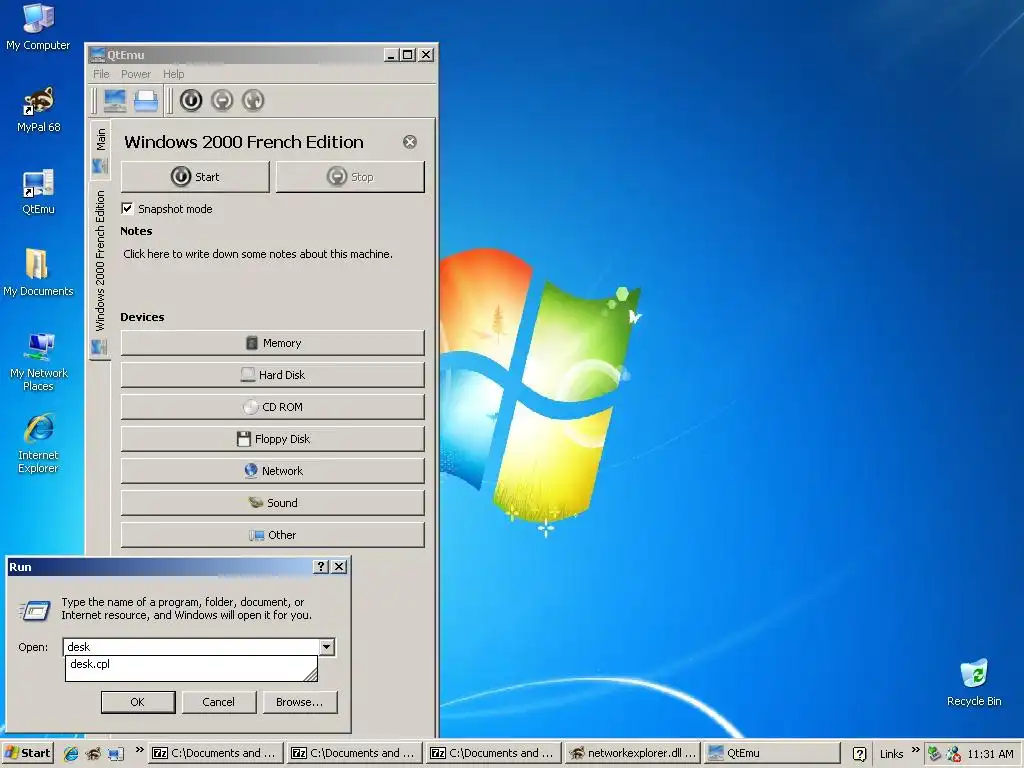Click the system tray clock showing 11:31 AM
This screenshot has width=1024, height=768.
(990, 754)
